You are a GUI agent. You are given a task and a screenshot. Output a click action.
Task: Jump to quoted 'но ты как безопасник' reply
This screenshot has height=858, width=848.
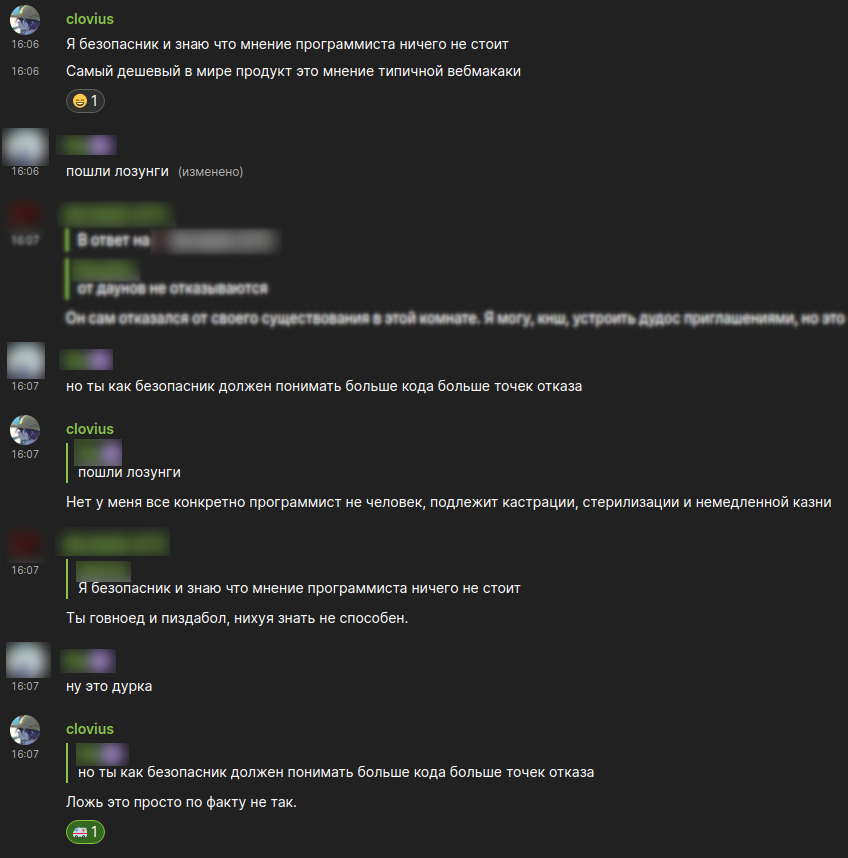tap(336, 772)
